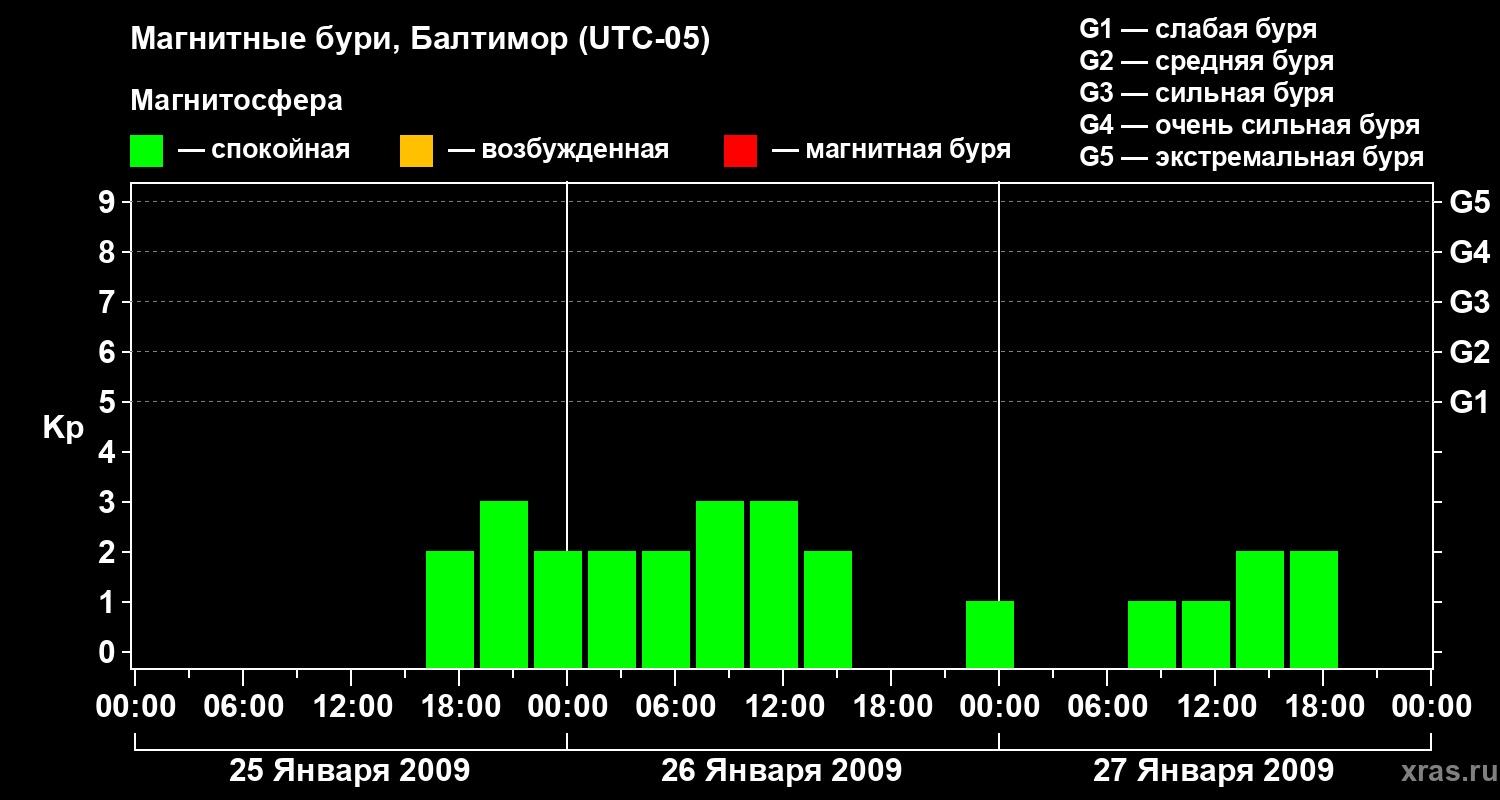This screenshot has height=800, width=1500.
Task: Click the orange 'возбужденная' legend swatch
Action: click(416, 151)
